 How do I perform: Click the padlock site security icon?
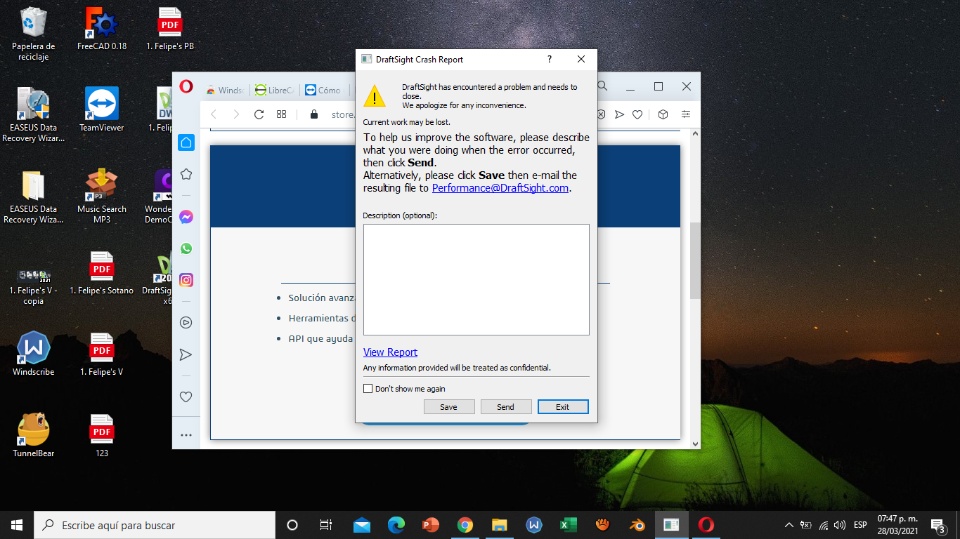(314, 115)
